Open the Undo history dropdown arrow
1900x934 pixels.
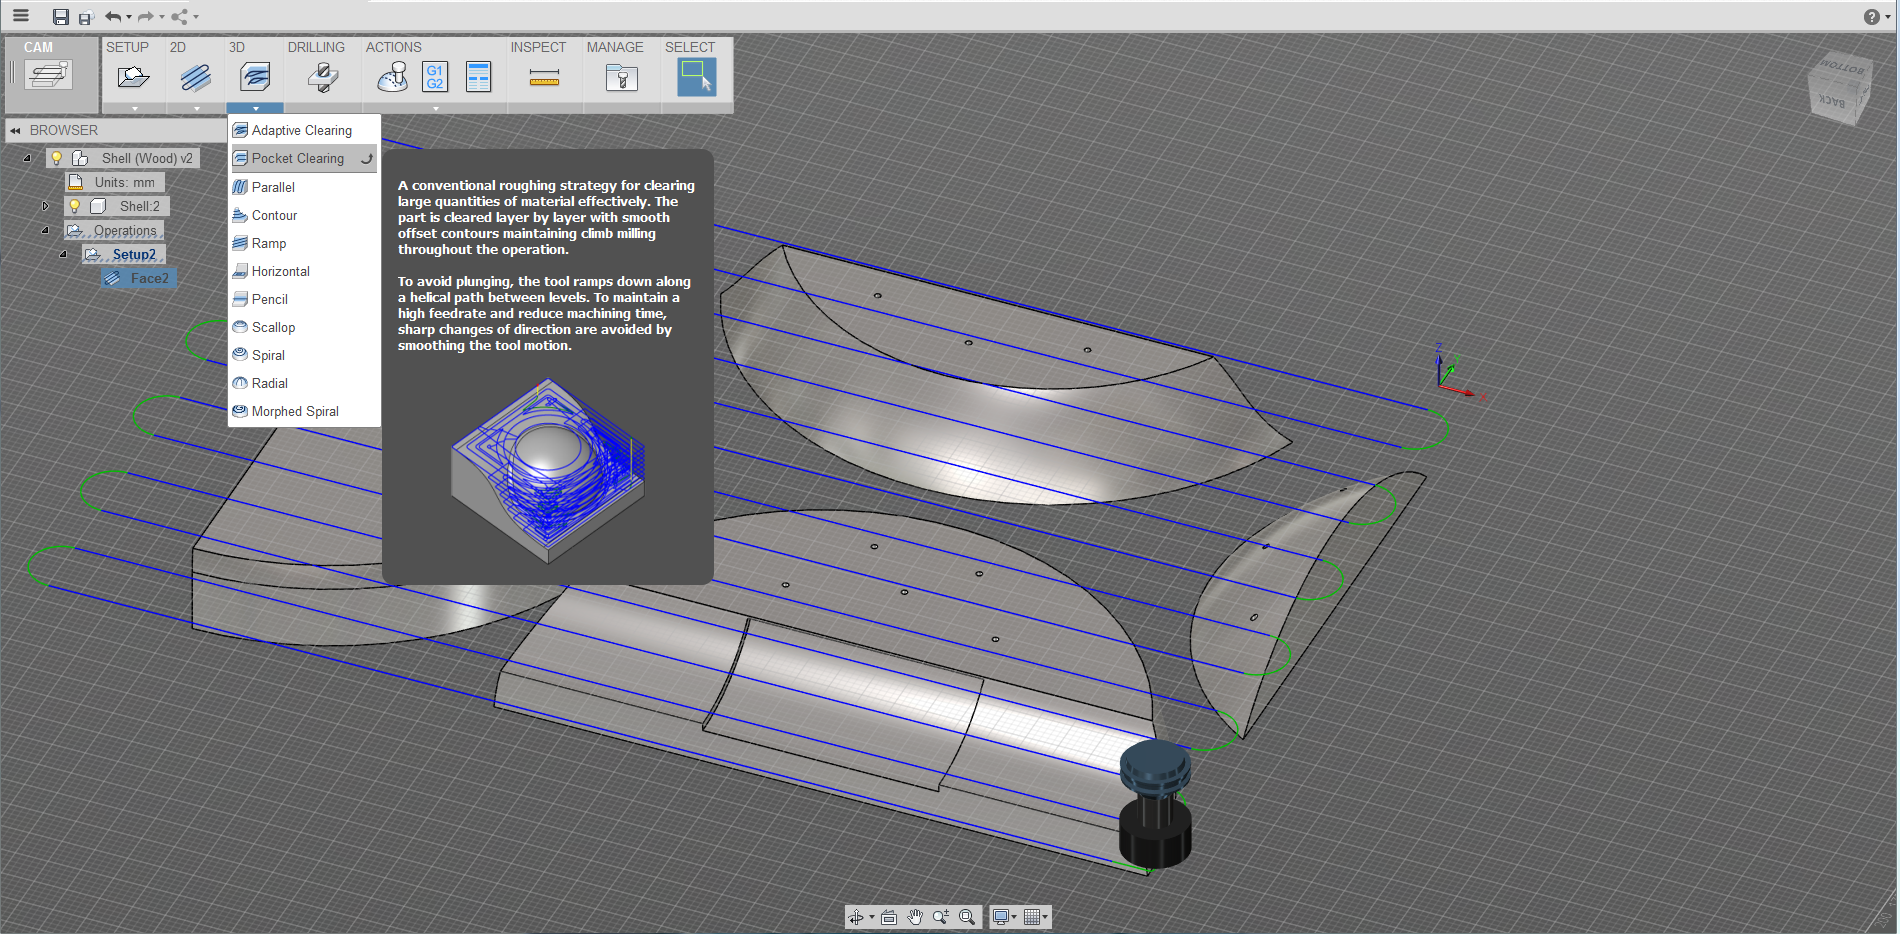click(129, 17)
